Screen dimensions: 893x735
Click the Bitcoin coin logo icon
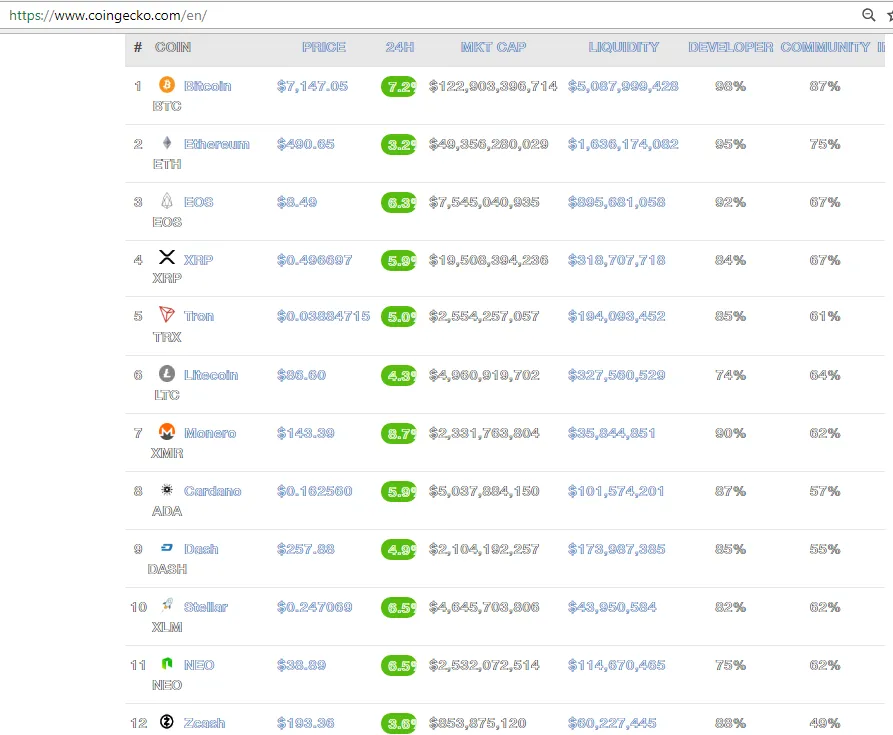(167, 85)
